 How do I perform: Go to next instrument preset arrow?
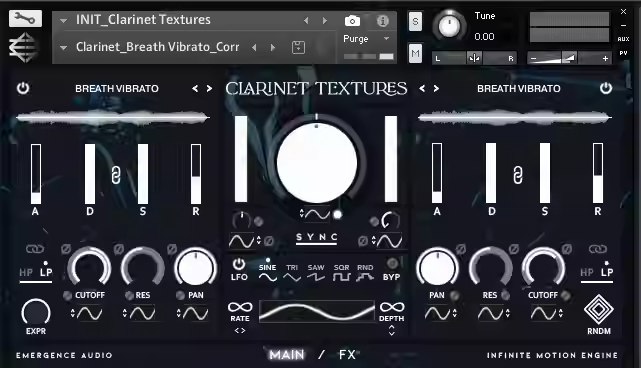coord(325,20)
